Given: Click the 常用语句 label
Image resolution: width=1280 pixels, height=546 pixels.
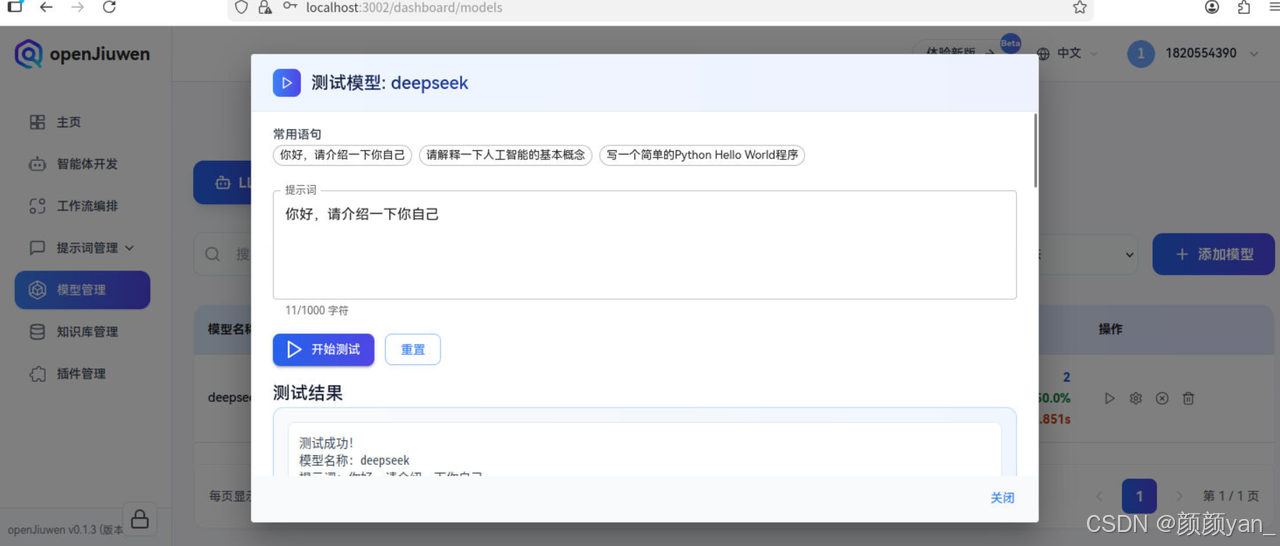Looking at the screenshot, I should pyautogui.click(x=297, y=134).
